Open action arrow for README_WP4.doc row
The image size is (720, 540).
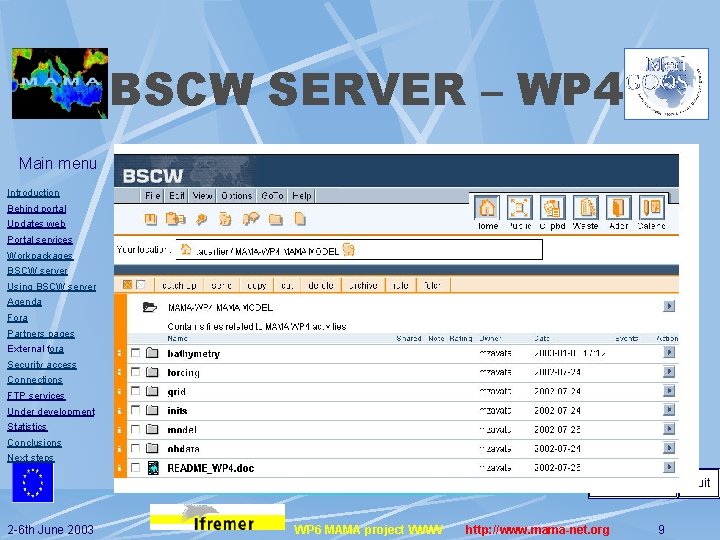click(669, 467)
